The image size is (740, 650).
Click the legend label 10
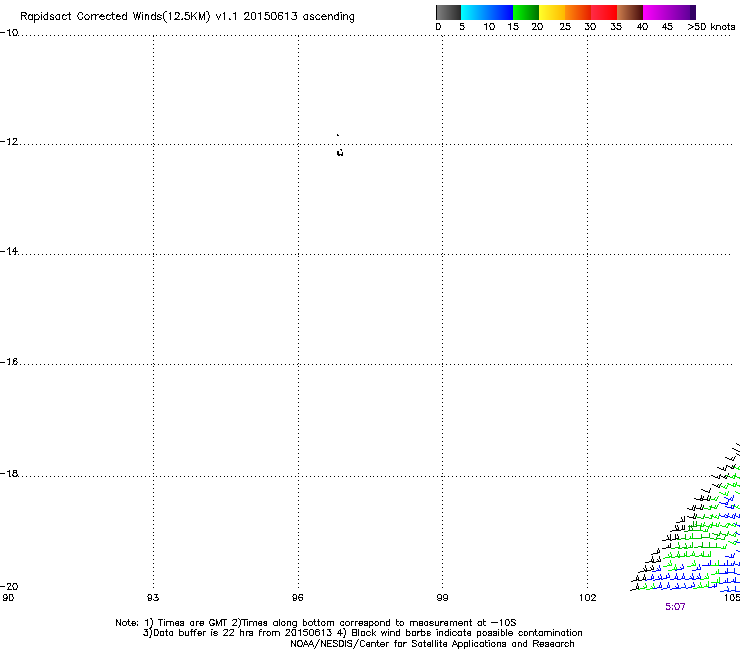click(x=489, y=27)
